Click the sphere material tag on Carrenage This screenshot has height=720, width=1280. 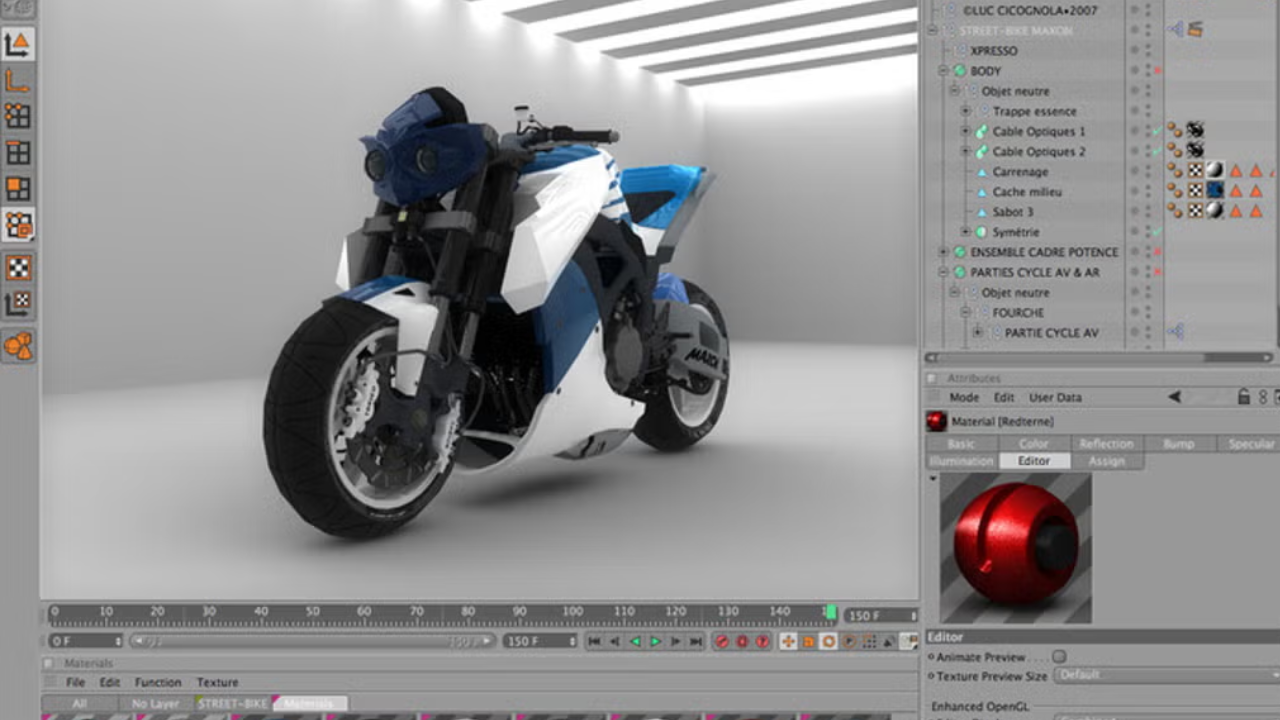(1214, 171)
